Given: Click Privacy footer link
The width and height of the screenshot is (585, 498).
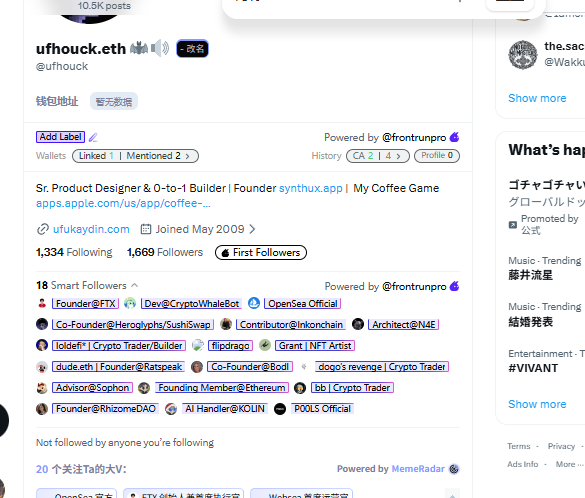Looking at the screenshot, I should [x=561, y=446].
